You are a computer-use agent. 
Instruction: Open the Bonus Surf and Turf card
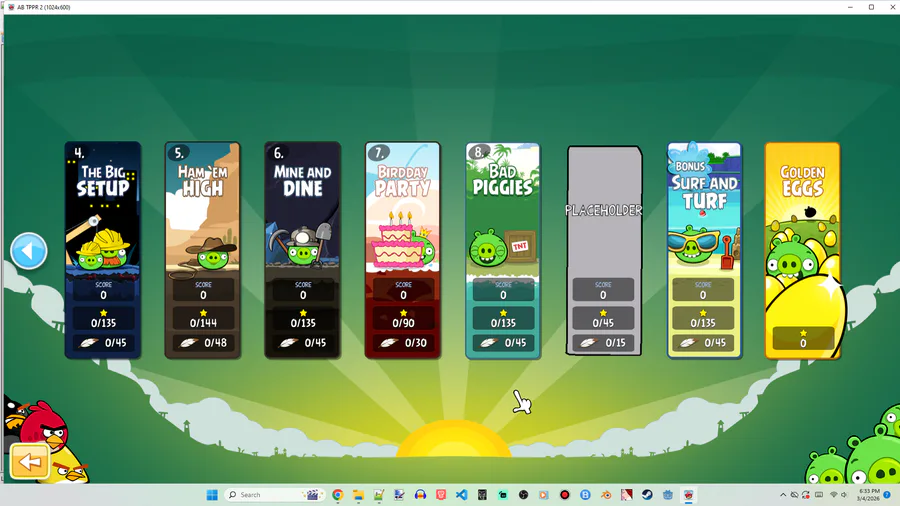704,250
